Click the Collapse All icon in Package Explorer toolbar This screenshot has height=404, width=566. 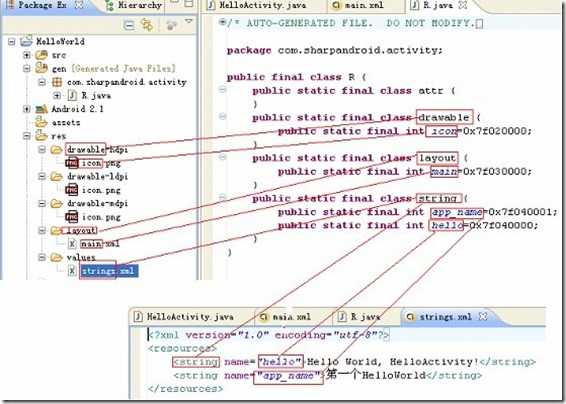129,25
